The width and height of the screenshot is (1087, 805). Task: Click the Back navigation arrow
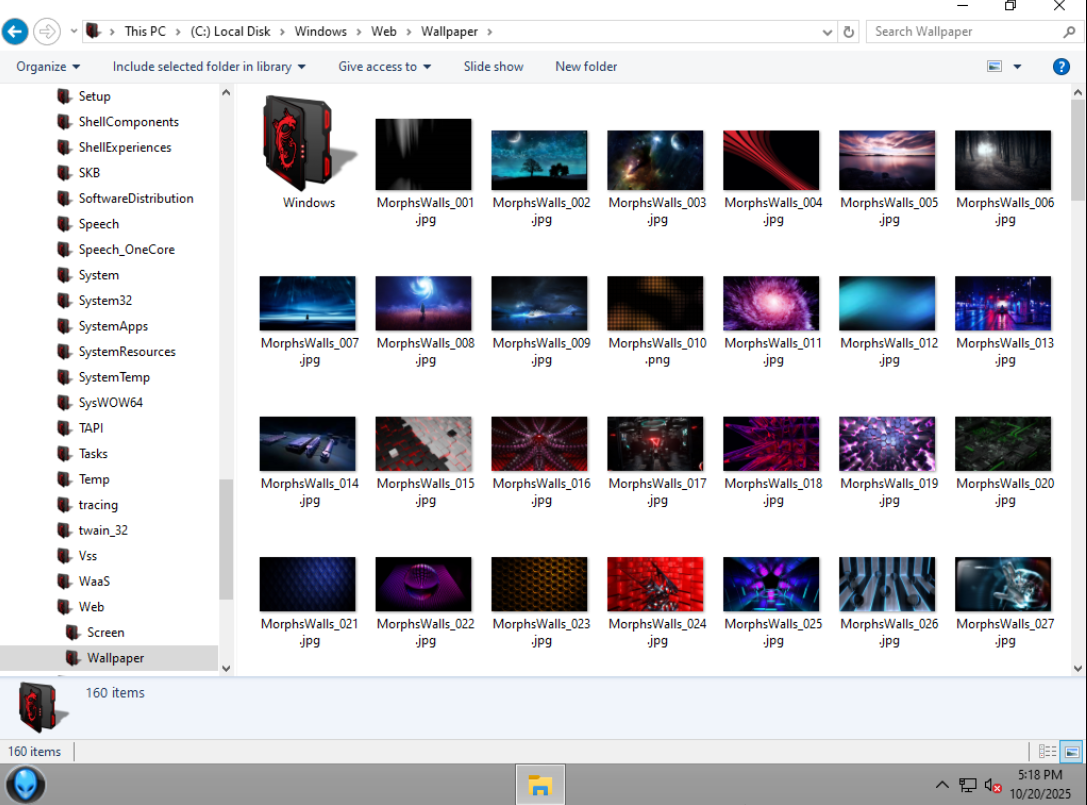point(15,31)
